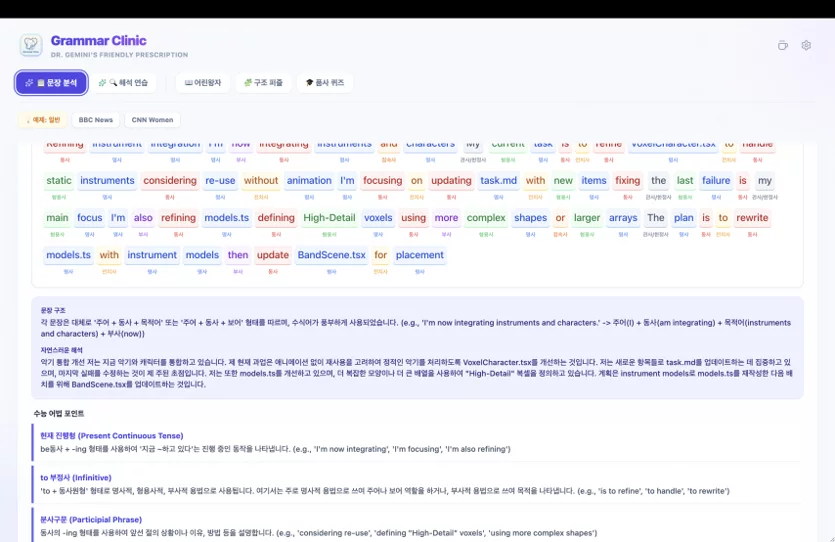
Task: Click the 'failure' word chip
Action: [x=716, y=180]
